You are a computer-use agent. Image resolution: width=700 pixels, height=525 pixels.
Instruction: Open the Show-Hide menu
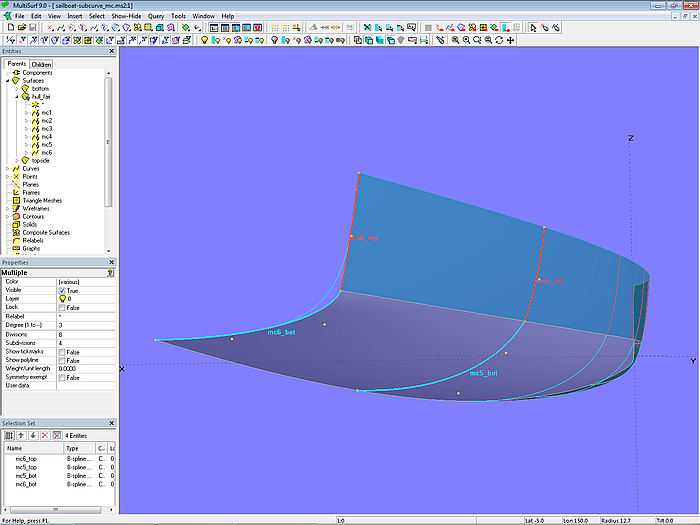click(x=125, y=16)
